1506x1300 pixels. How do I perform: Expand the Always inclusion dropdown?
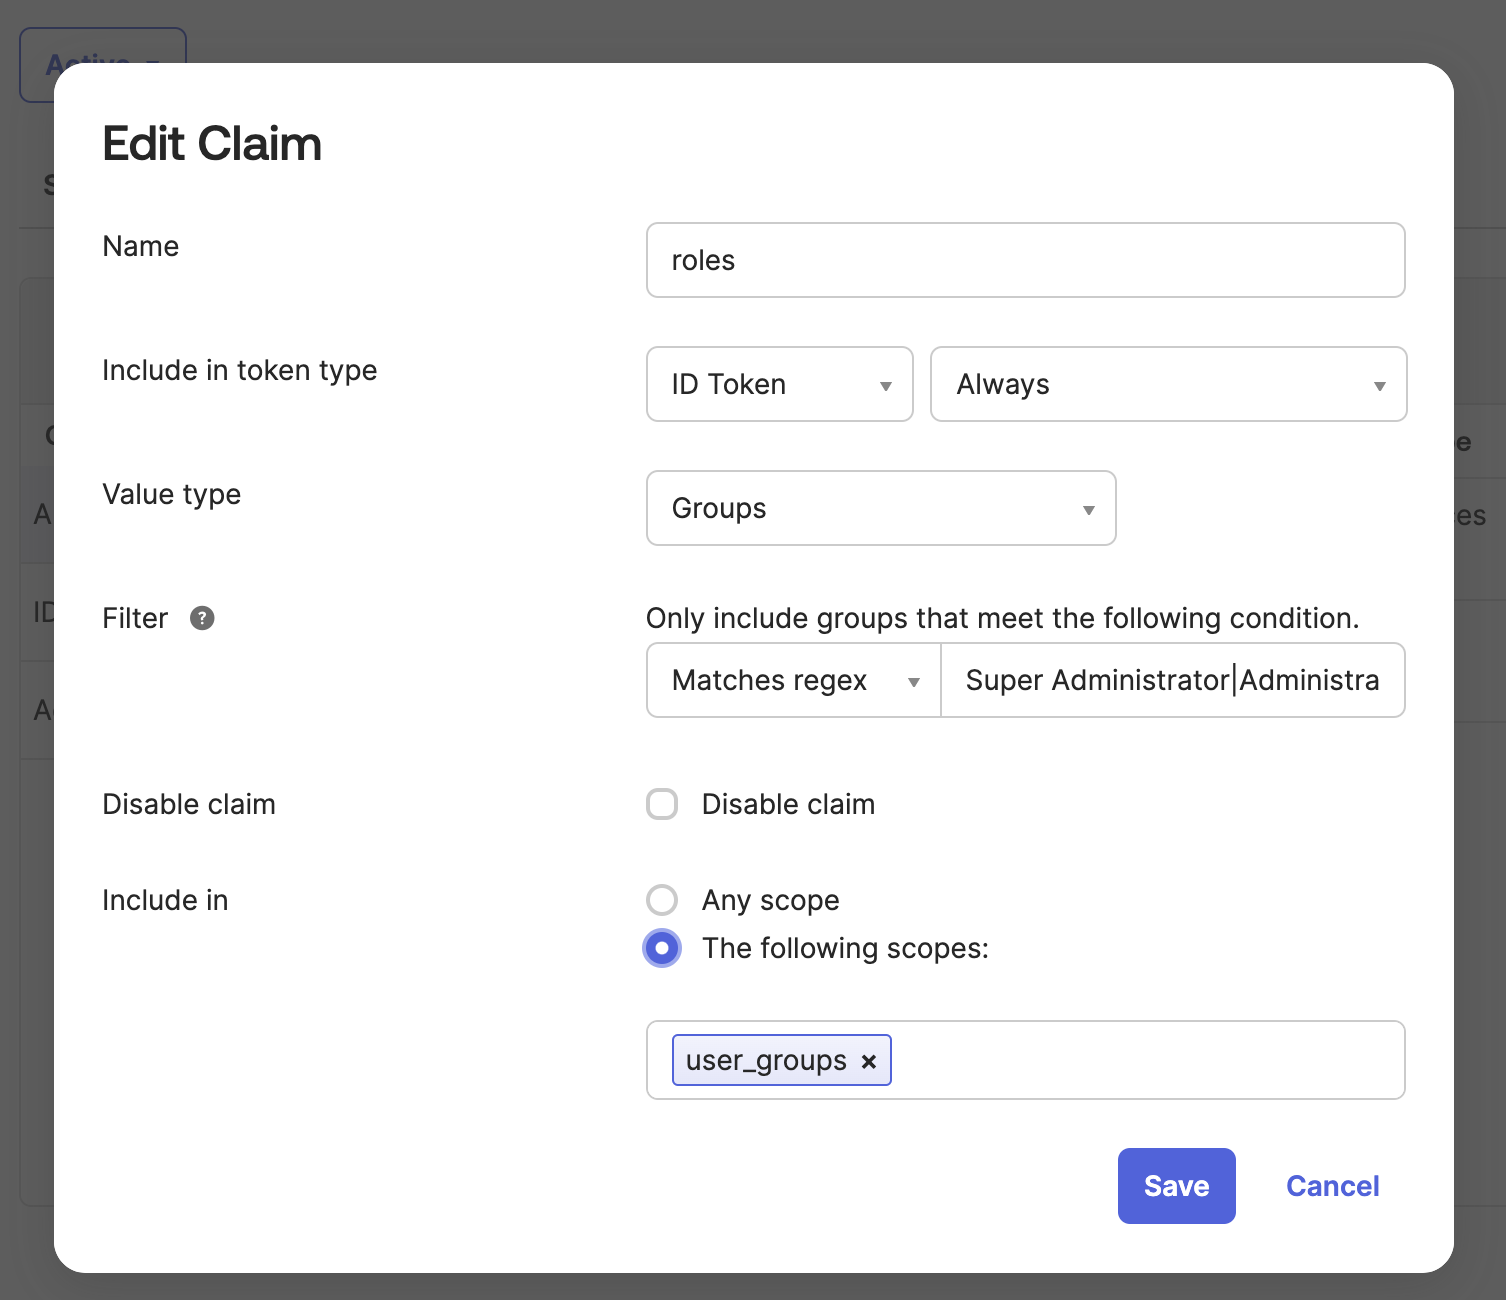point(1167,384)
